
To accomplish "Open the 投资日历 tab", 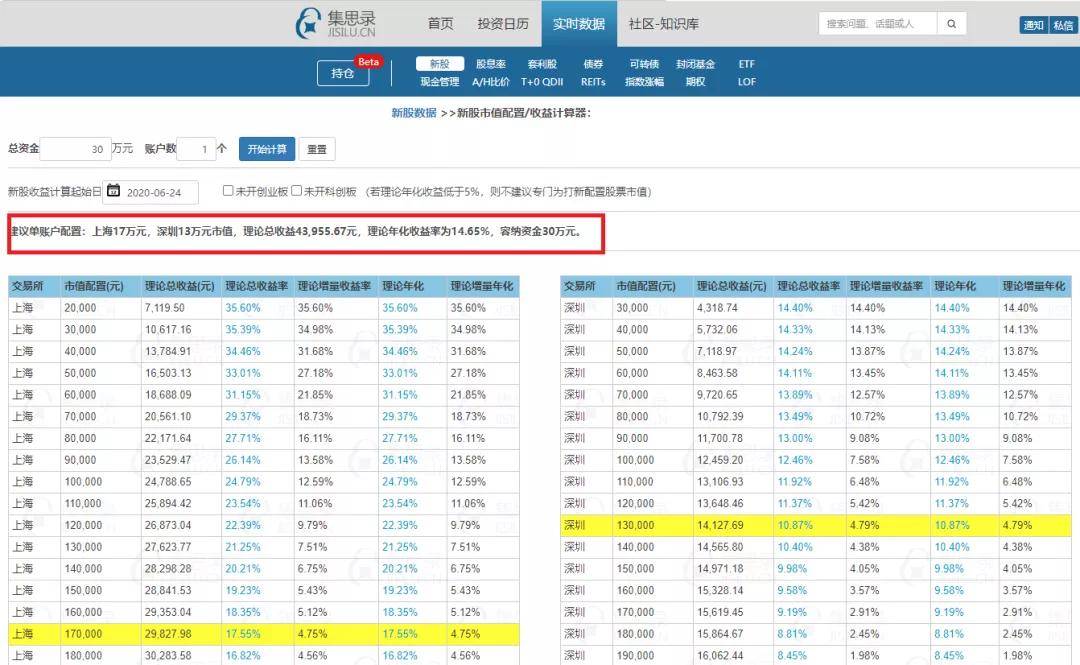I will tap(503, 24).
